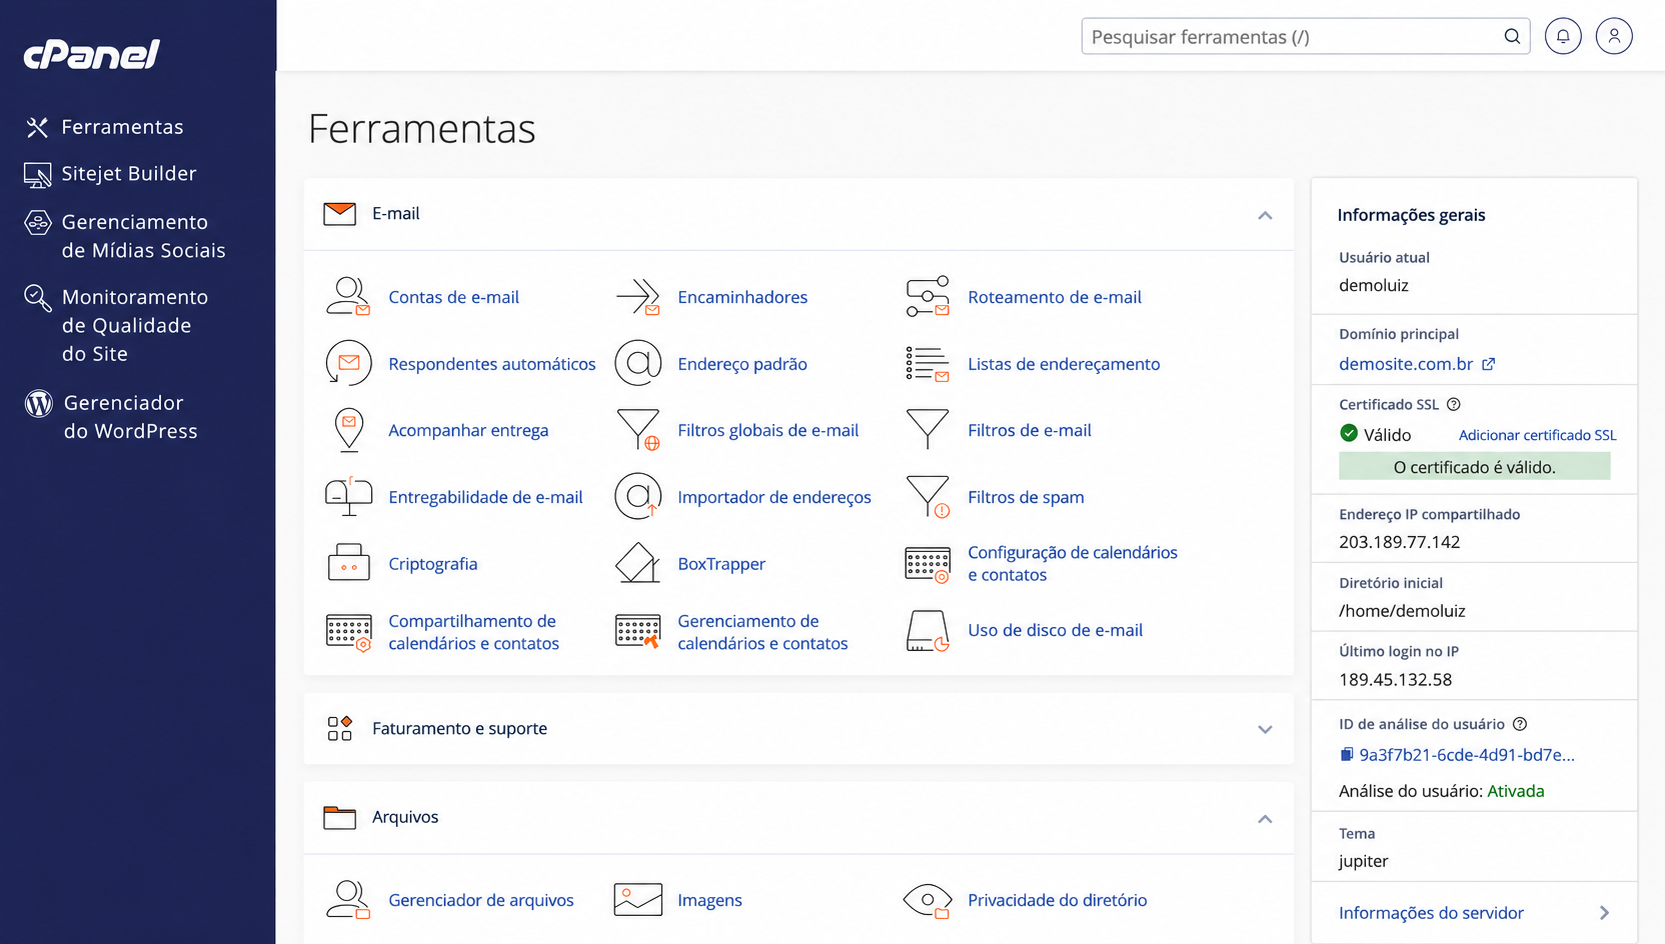Image resolution: width=1665 pixels, height=944 pixels.
Task: Click the Gerenciamento de calendários e contatos icon
Action: [x=638, y=632]
